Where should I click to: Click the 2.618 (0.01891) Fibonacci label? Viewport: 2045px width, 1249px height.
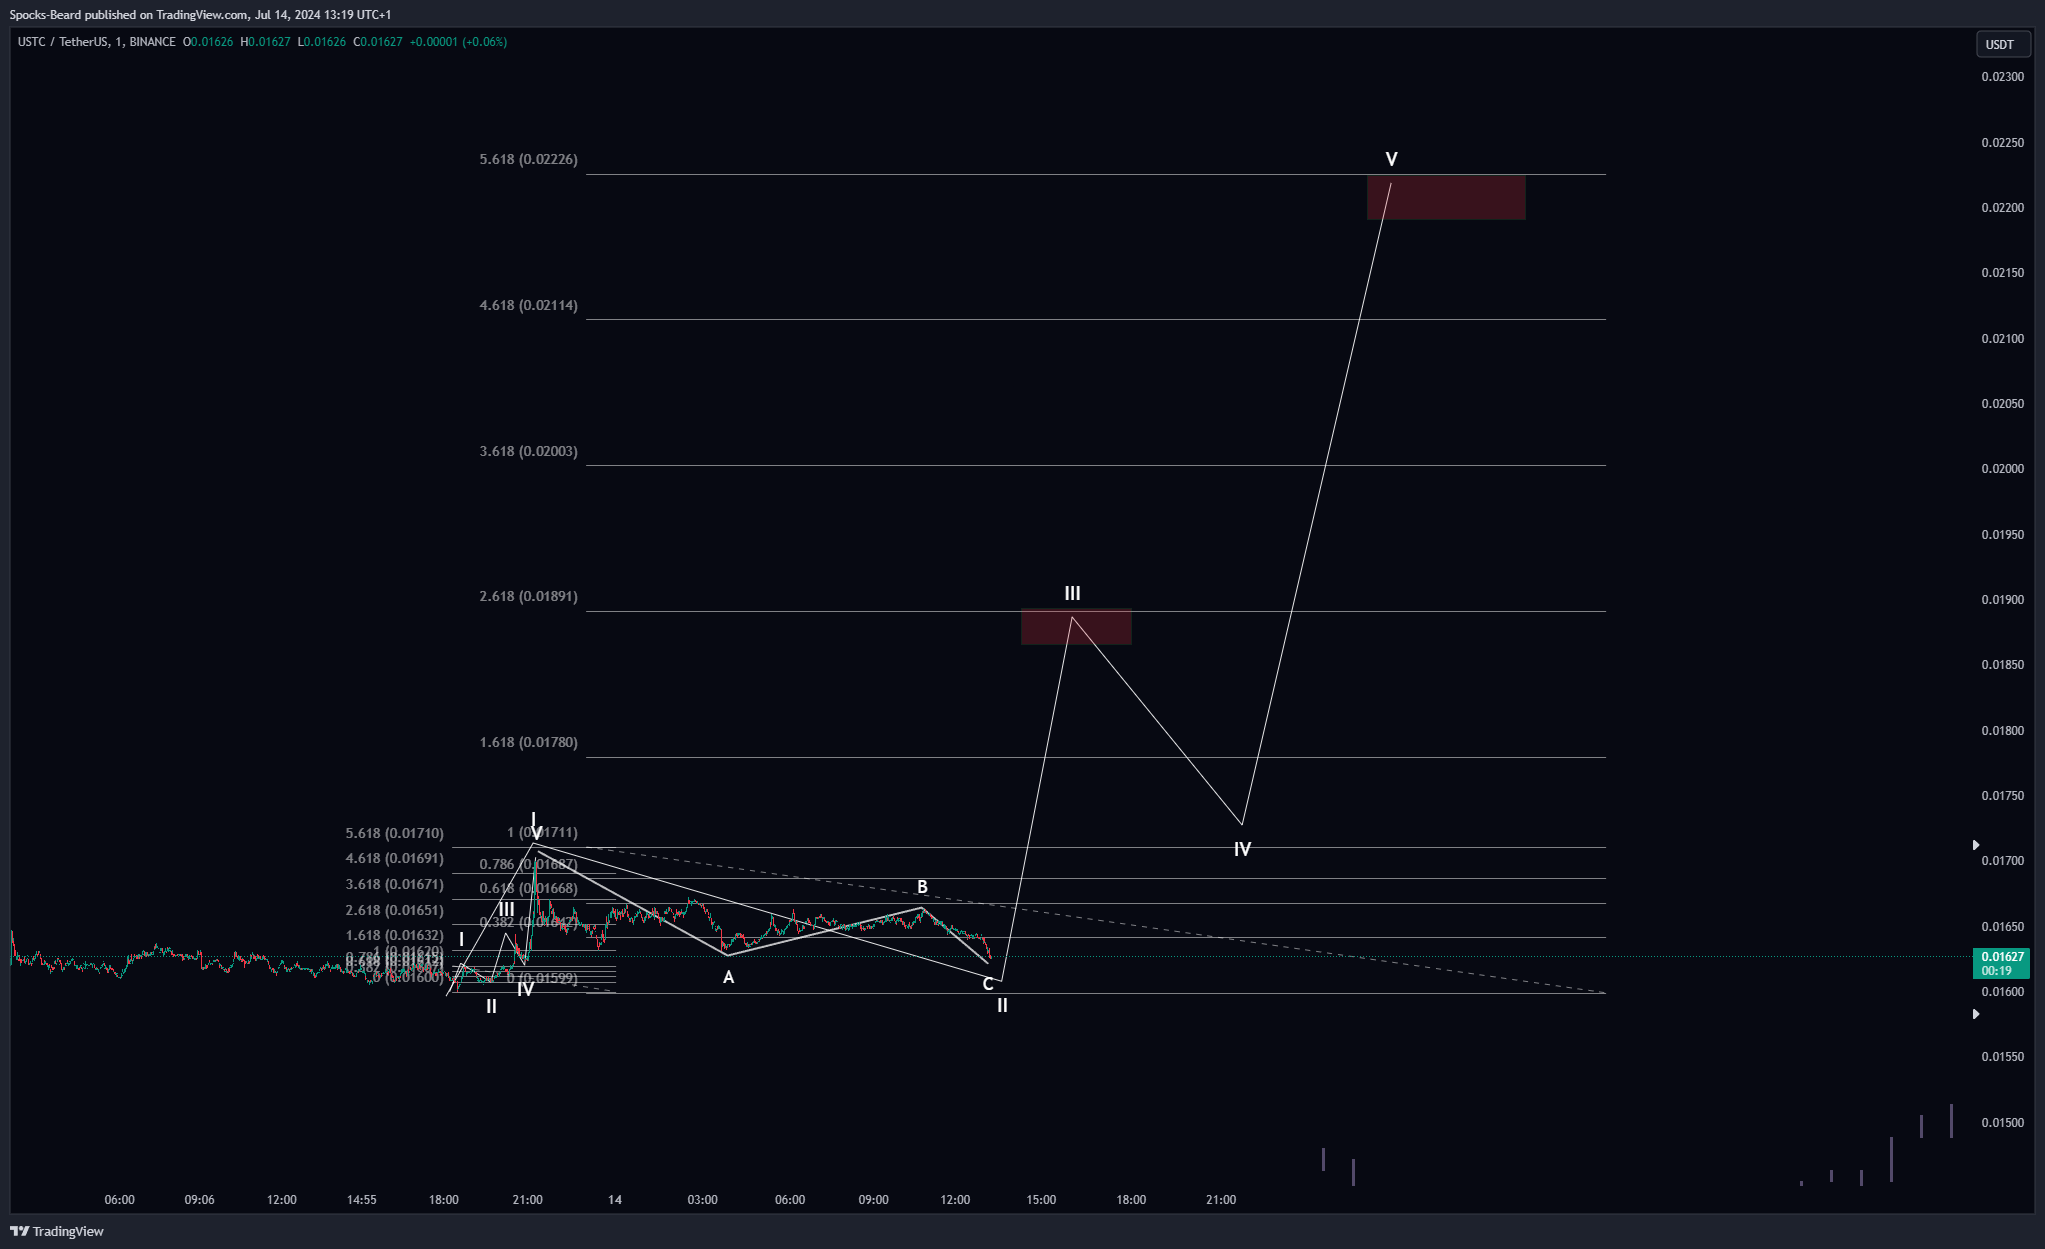[528, 596]
